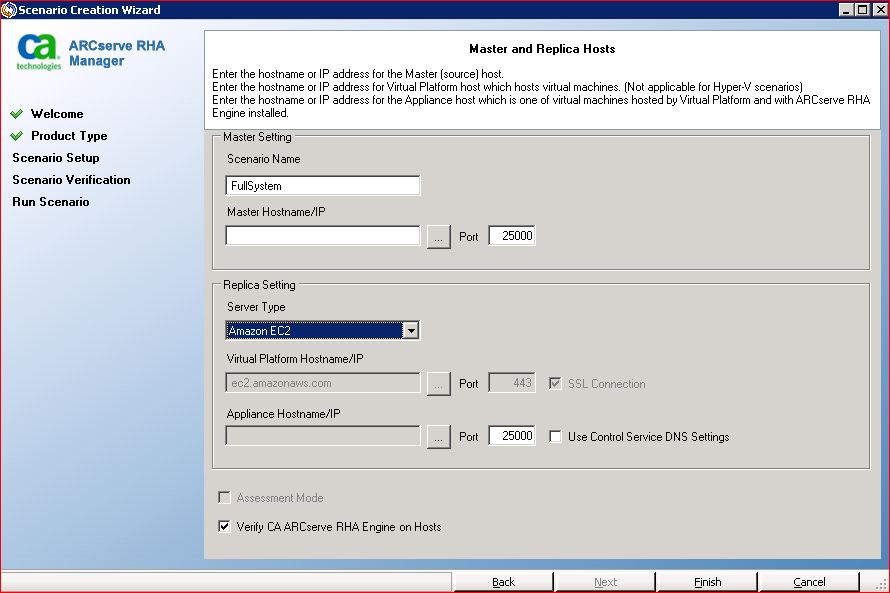Click the SSL Connection checkbox
Screen dimensions: 890x593
(555, 383)
